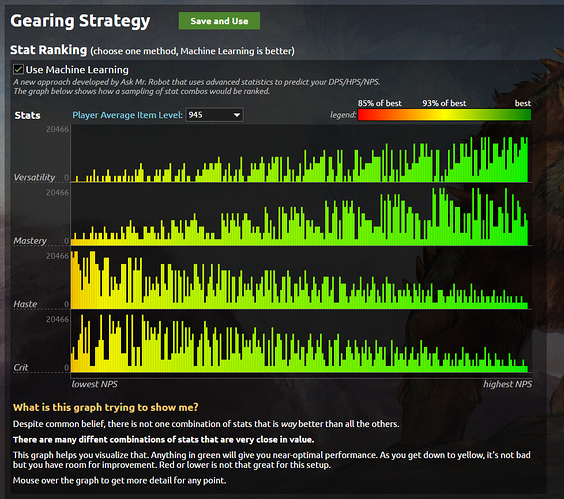Image resolution: width=564 pixels, height=499 pixels.
Task: Click inside the Mastery bar chart
Action: (x=301, y=217)
